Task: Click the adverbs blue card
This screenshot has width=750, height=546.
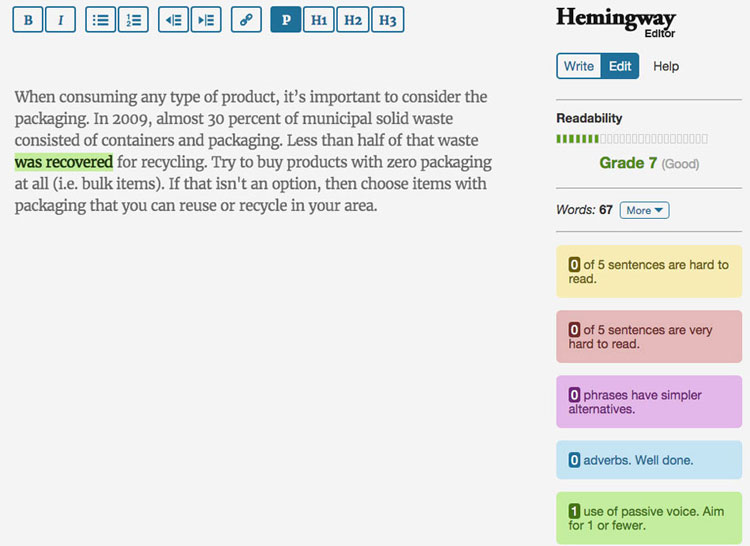Action: 649,460
